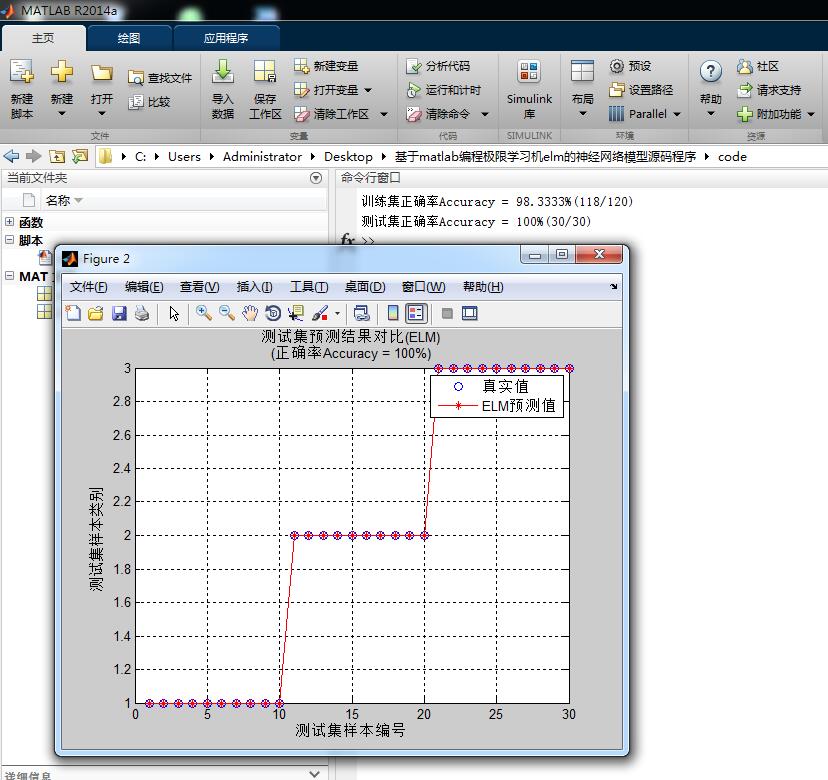The width and height of the screenshot is (828, 780).
Task: Click the Desktop segment in address path
Action: [348, 156]
